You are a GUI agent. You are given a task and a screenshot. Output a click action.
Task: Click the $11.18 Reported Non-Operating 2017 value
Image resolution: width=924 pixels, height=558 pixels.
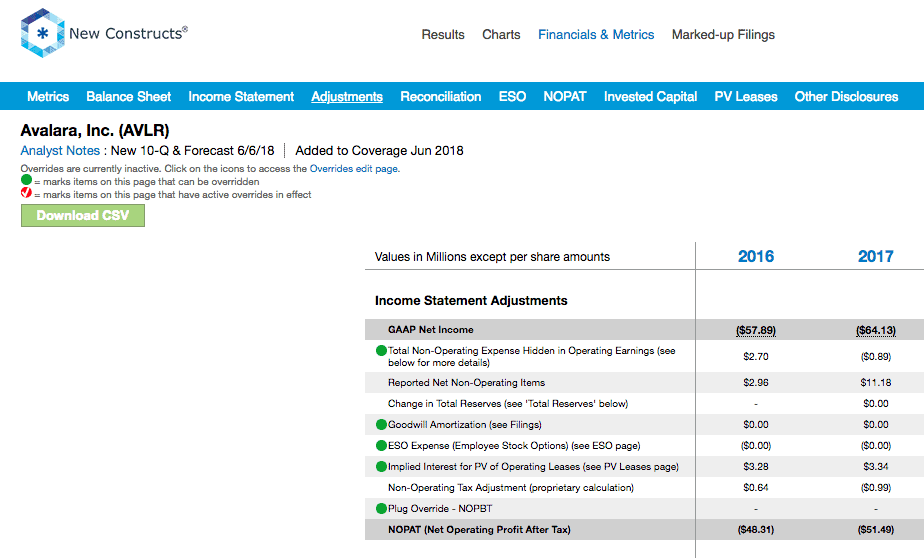(876, 382)
